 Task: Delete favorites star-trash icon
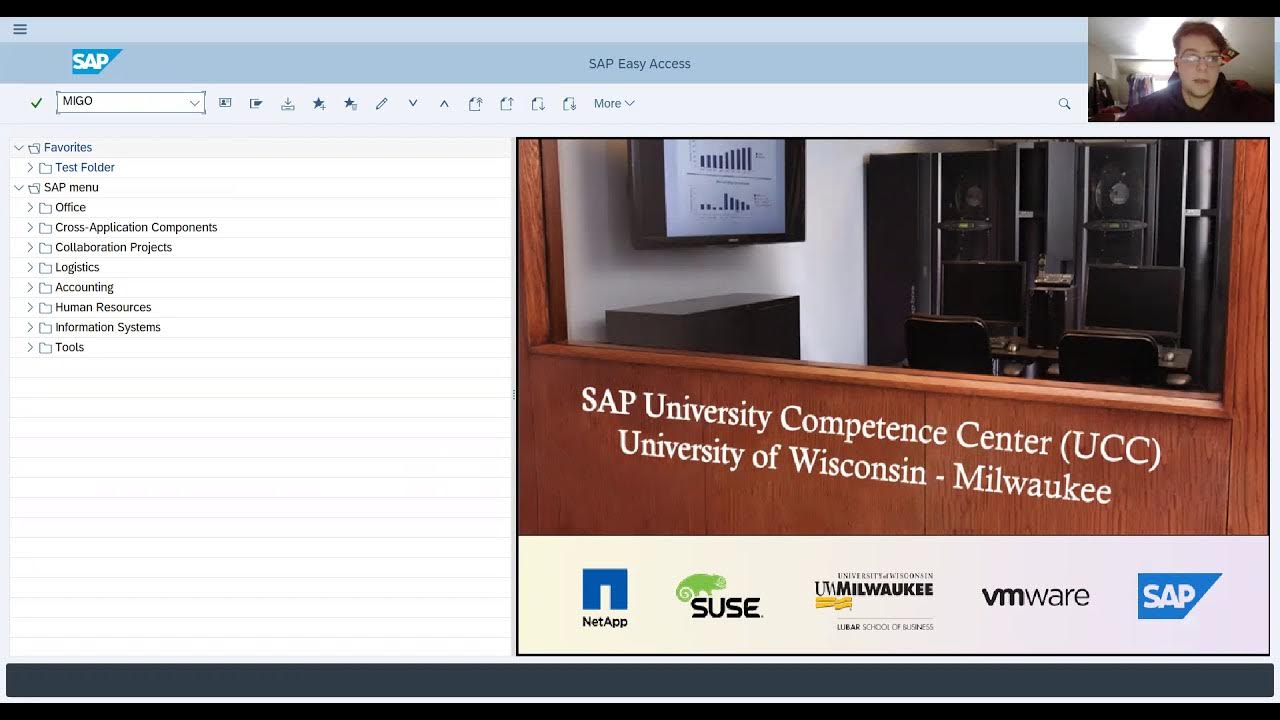tap(350, 103)
